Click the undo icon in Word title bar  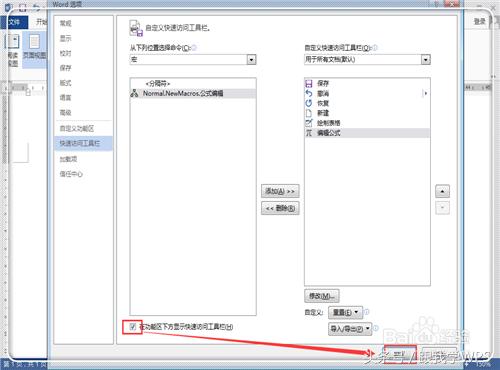point(36,7)
